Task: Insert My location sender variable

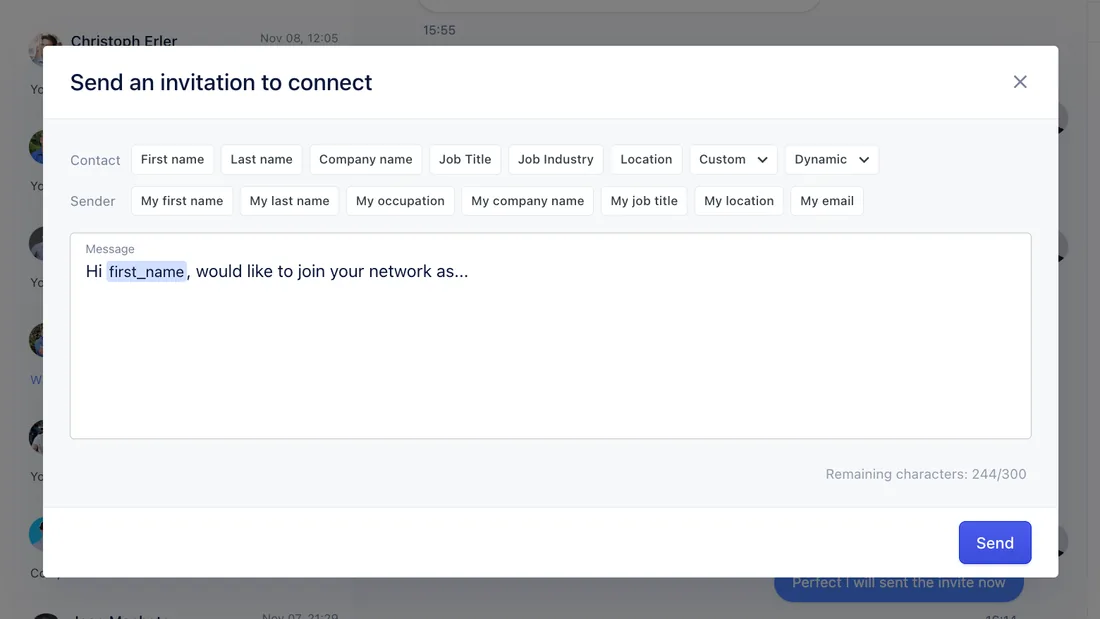Action: tap(739, 201)
